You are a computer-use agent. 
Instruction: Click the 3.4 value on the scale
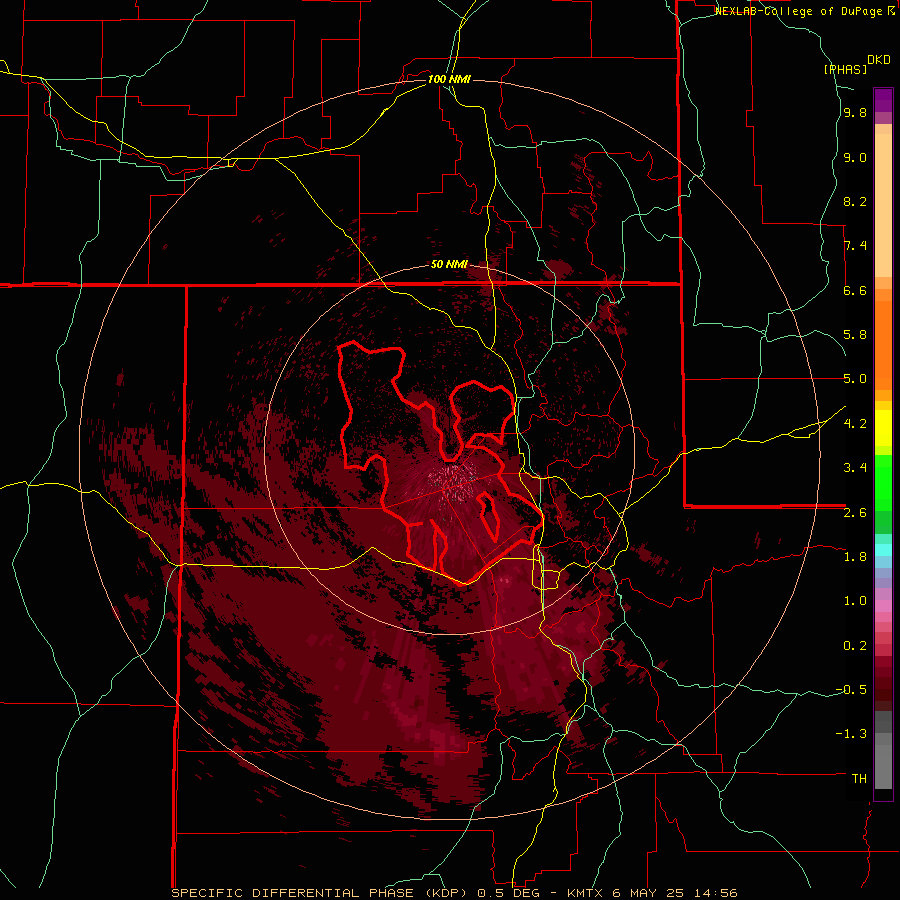click(x=855, y=467)
